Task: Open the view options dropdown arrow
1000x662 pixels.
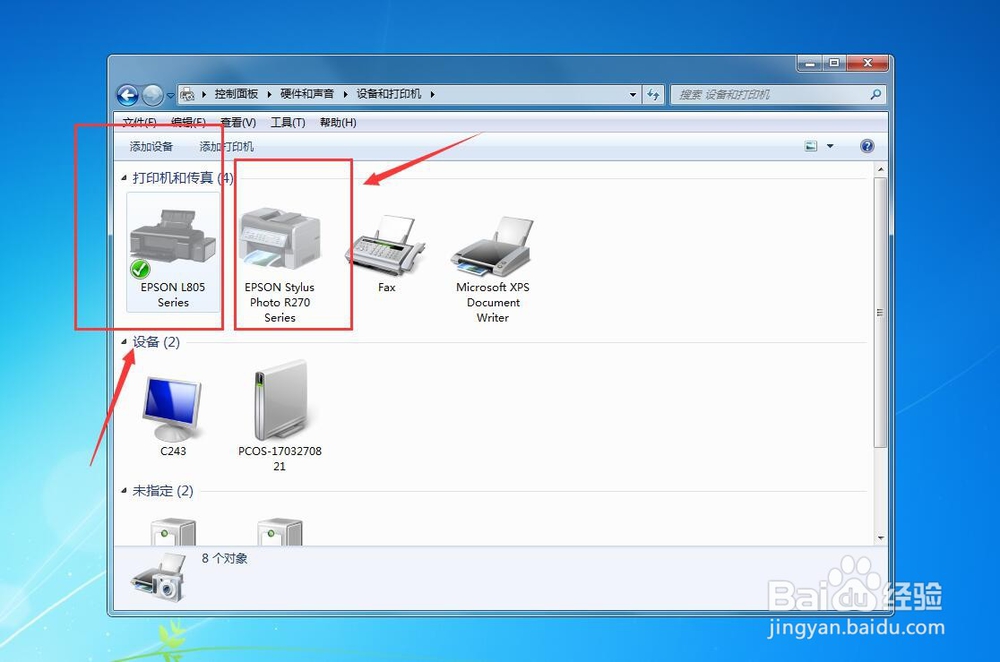Action: 830,146
